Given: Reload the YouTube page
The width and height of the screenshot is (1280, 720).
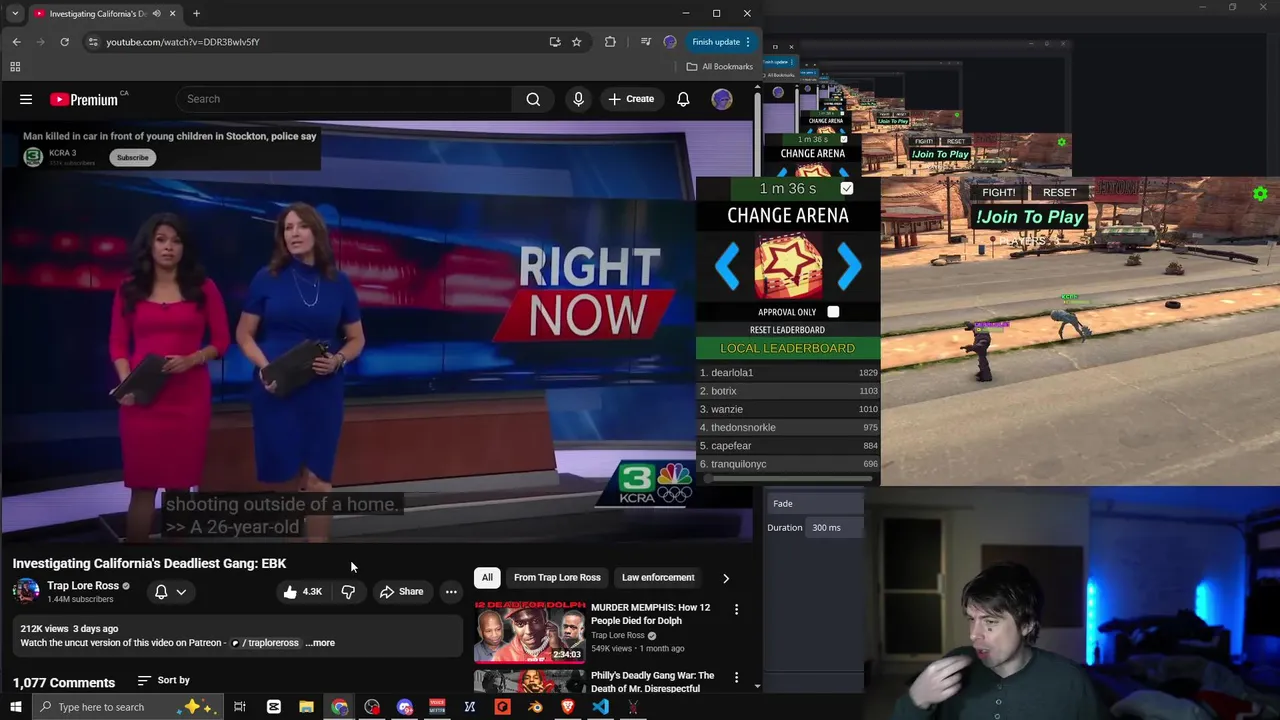Looking at the screenshot, I should (64, 42).
